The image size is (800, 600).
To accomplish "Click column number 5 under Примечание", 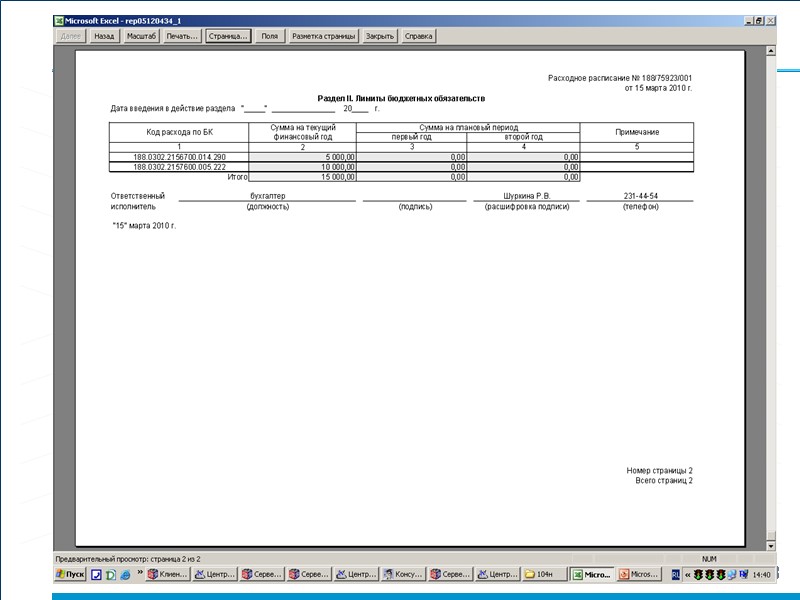I will (637, 147).
